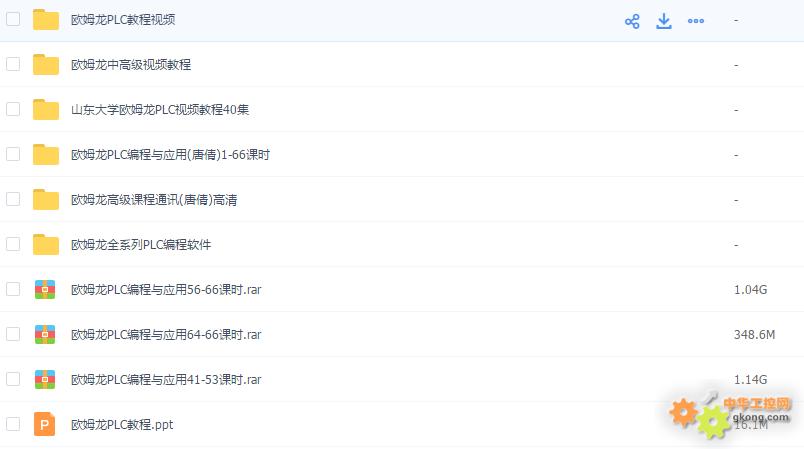Open folder name 欧姆龙中高级视频教程
Image resolution: width=804 pixels, height=449 pixels.
(131, 65)
